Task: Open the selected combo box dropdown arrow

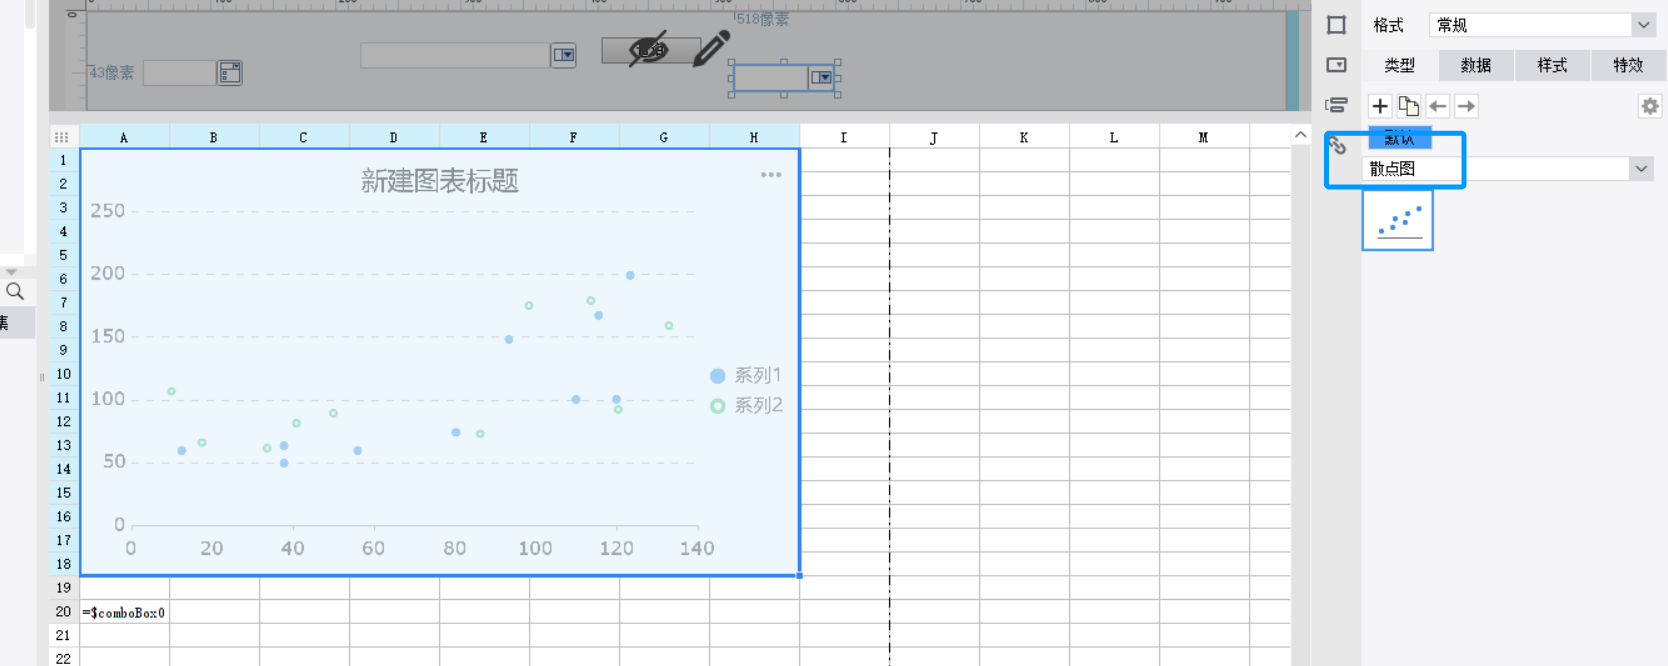Action: point(822,78)
